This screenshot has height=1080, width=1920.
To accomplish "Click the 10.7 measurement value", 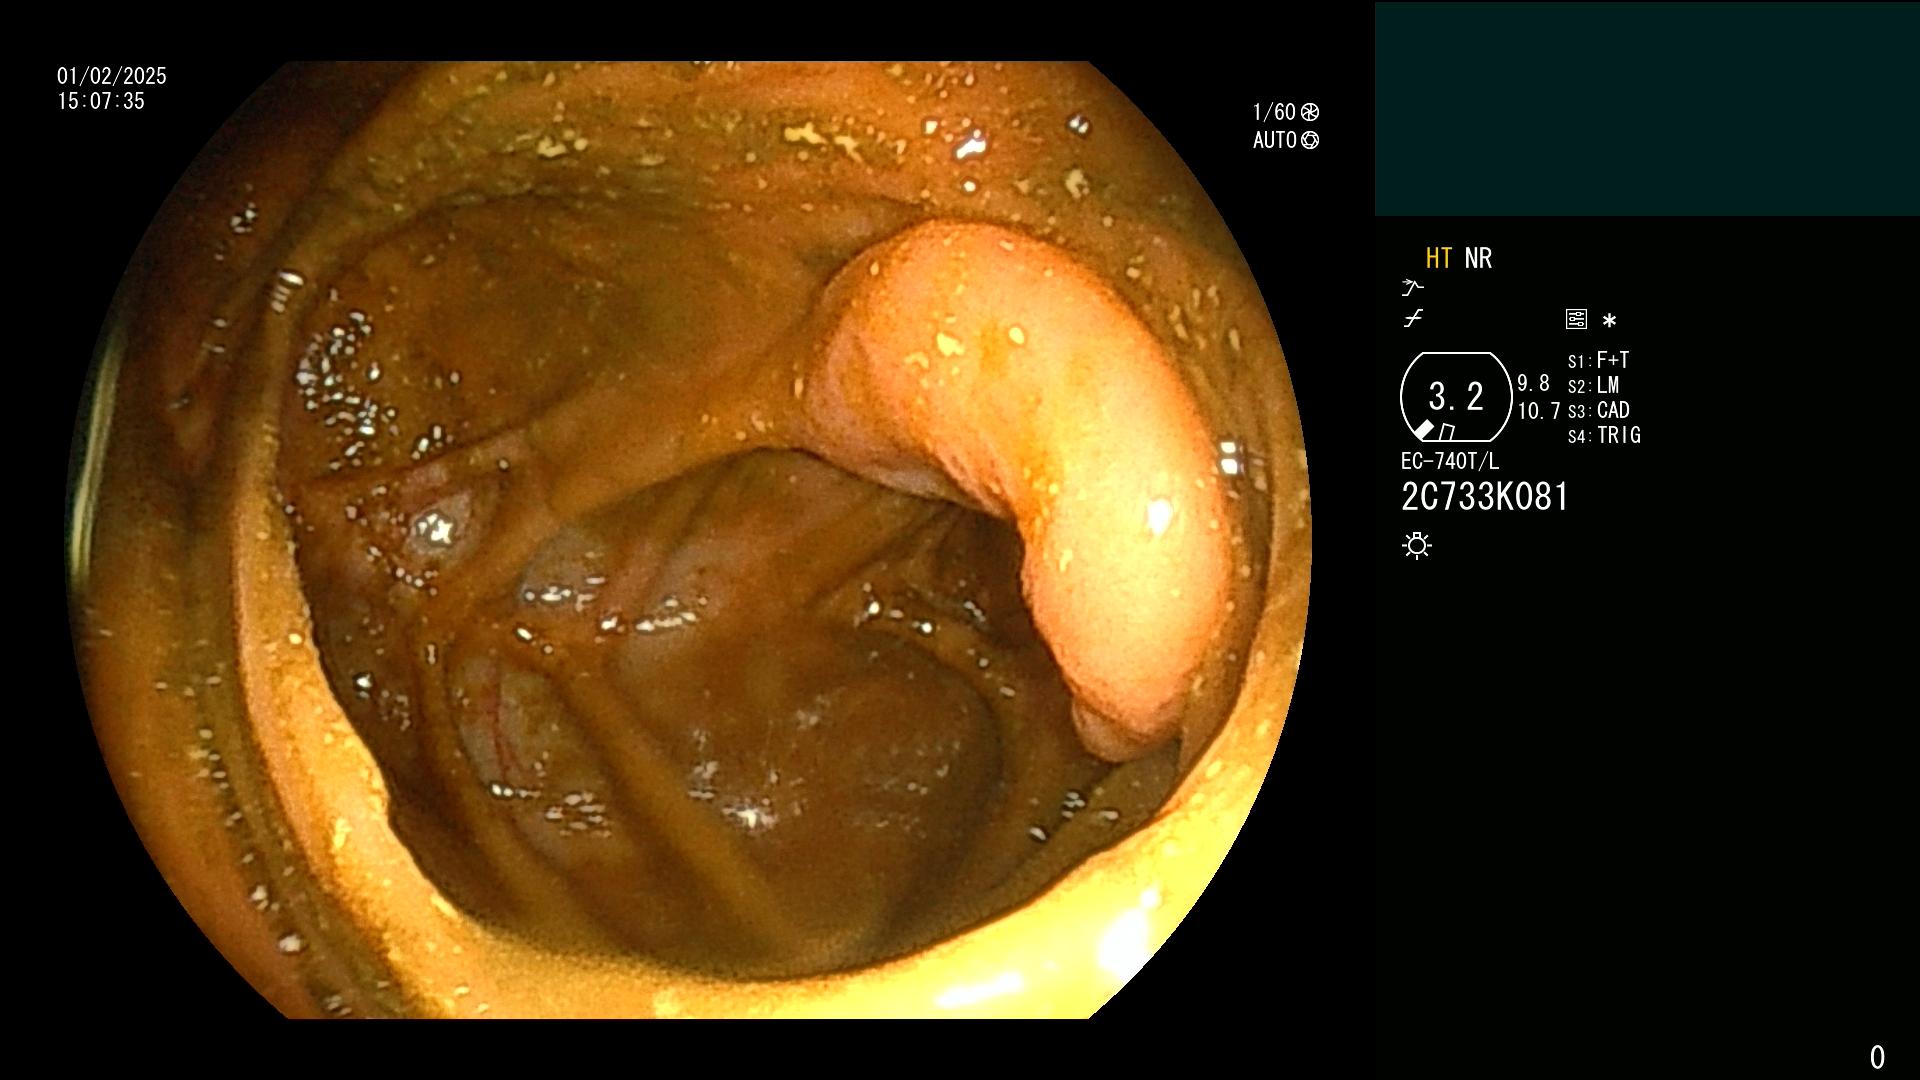I will pyautogui.click(x=1539, y=411).
